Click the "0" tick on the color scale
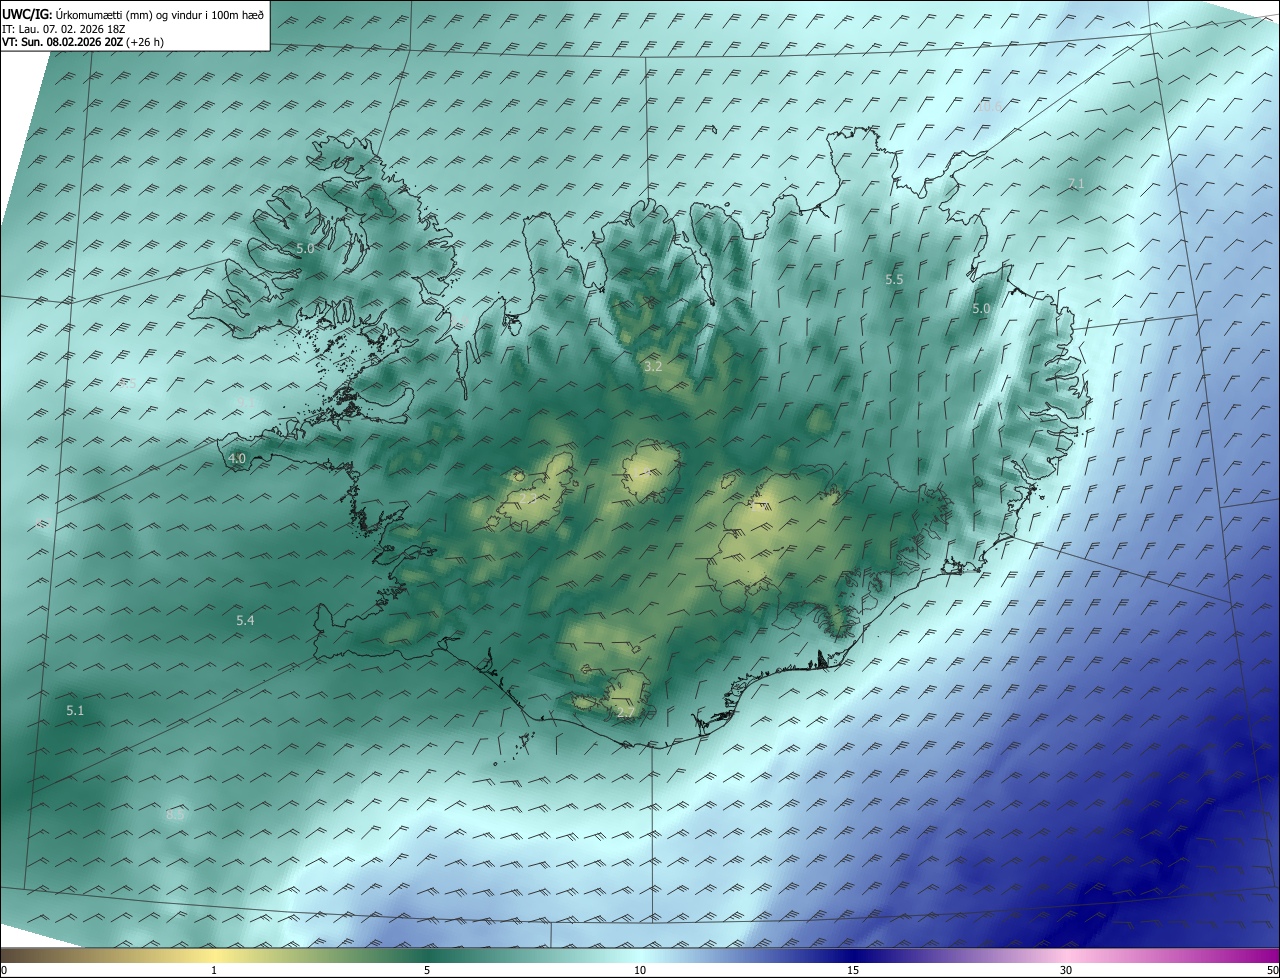The image size is (1280, 978). 4,970
